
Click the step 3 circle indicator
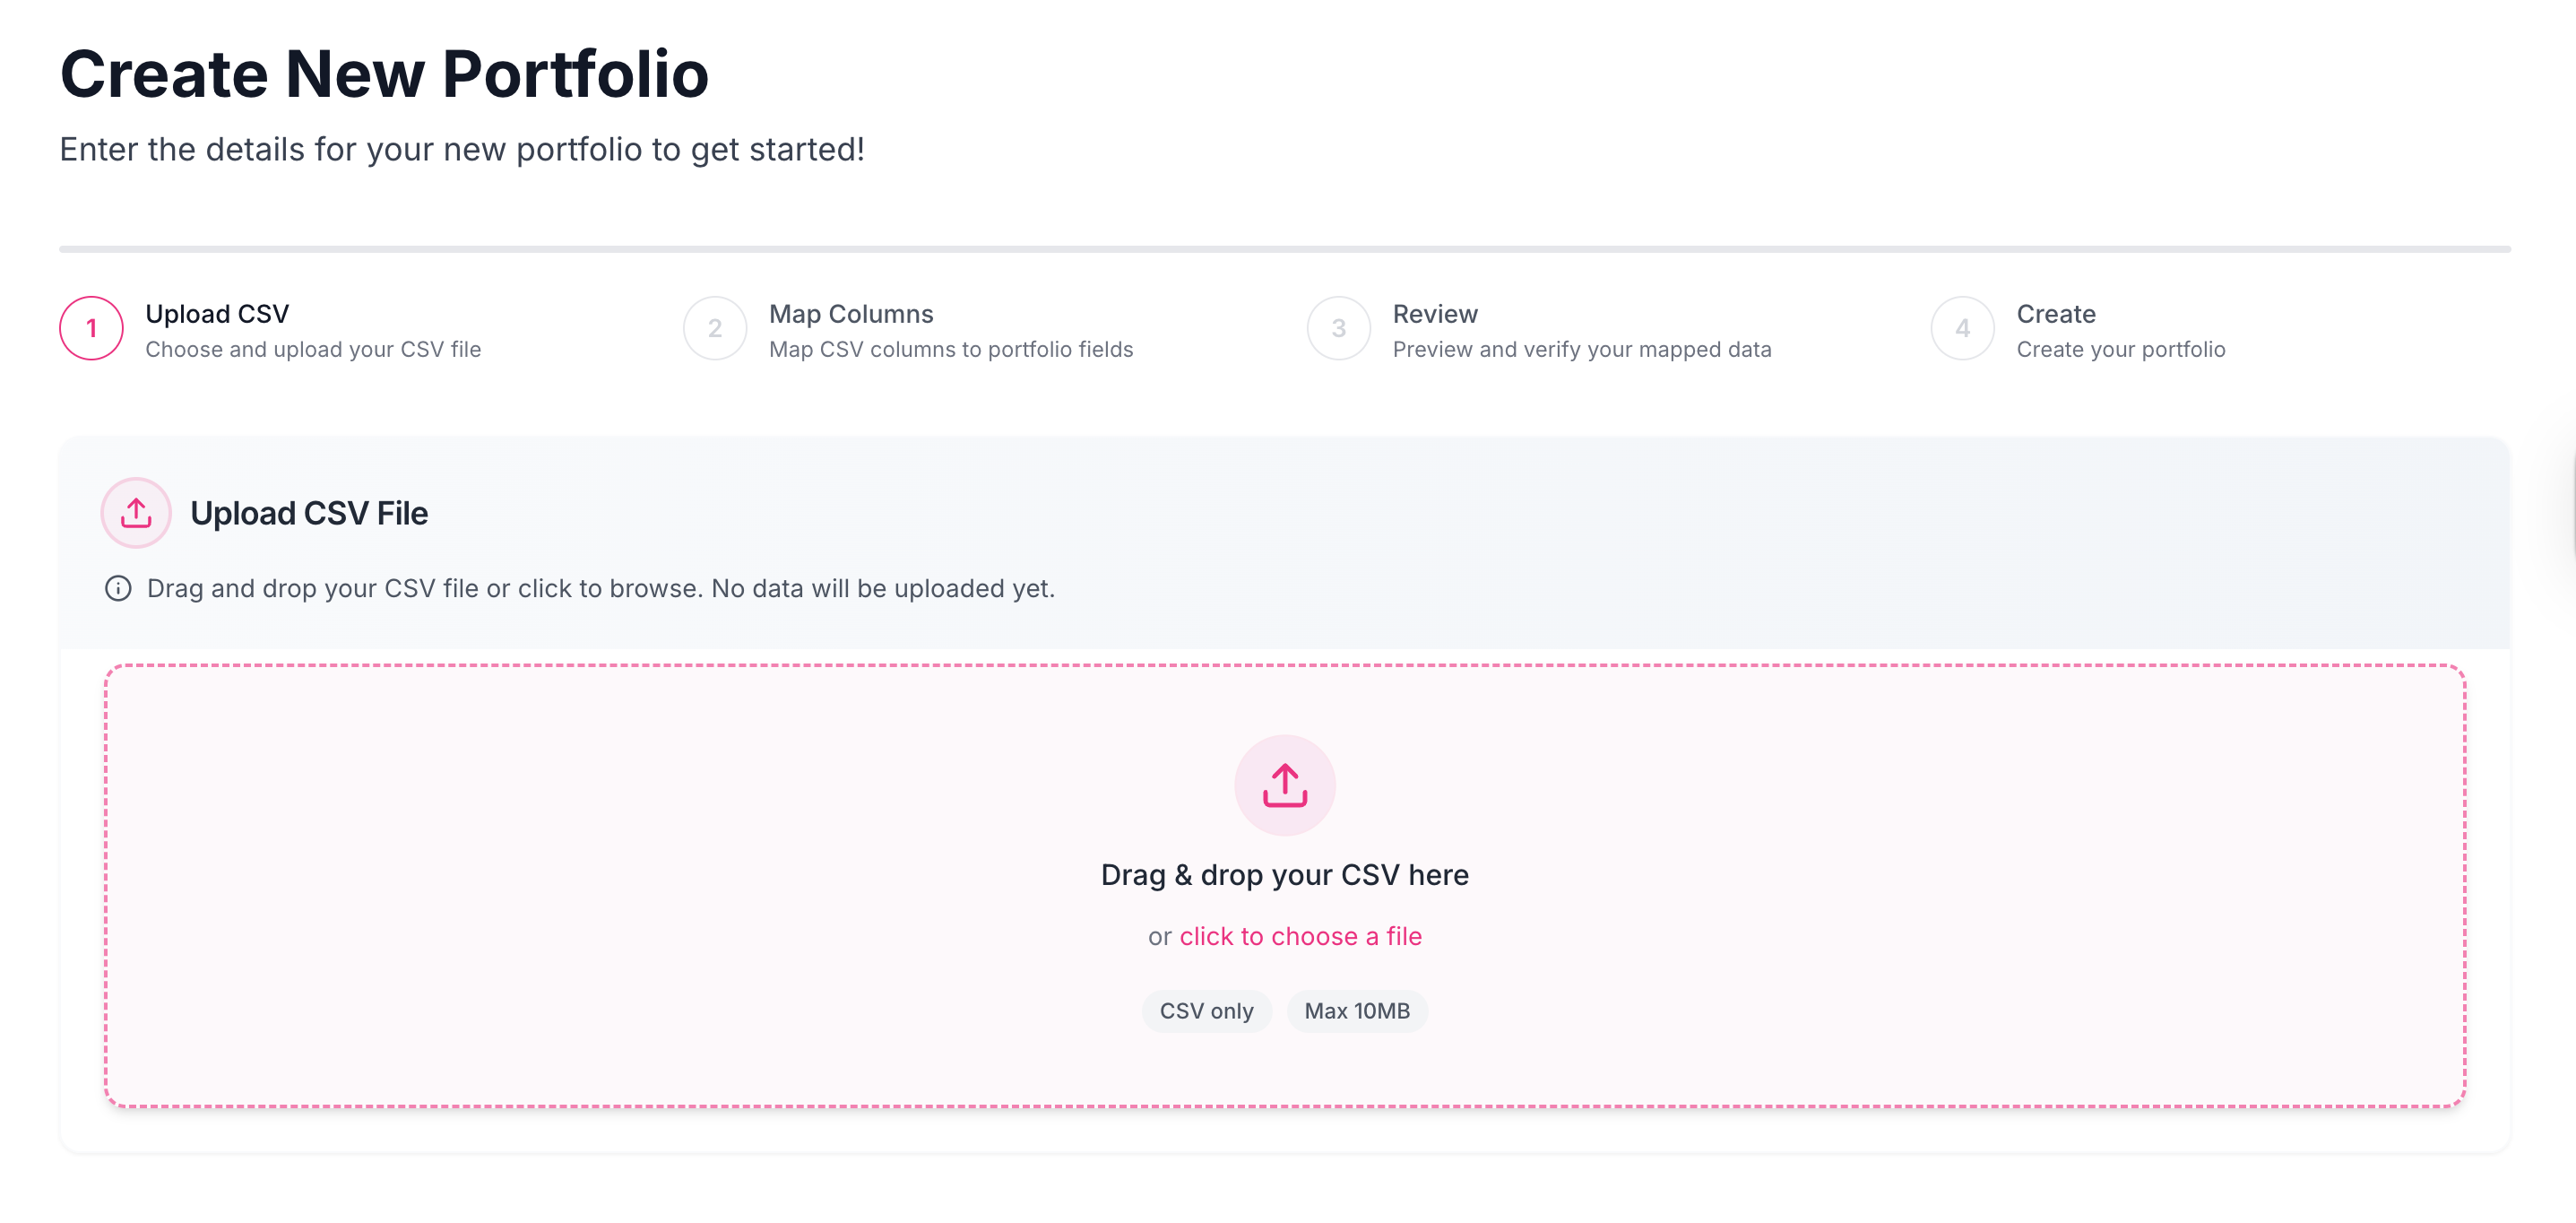pos(1338,328)
